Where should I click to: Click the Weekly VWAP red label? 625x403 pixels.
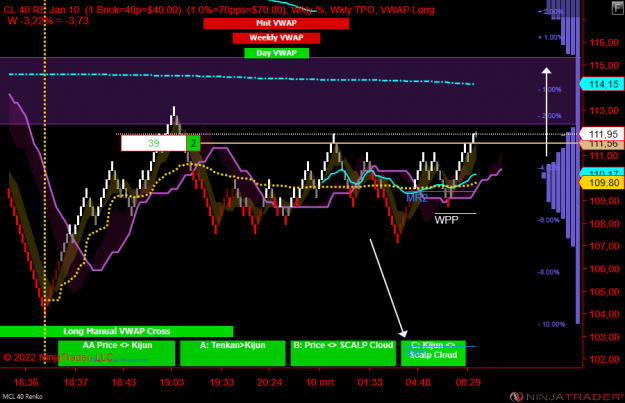(276, 38)
